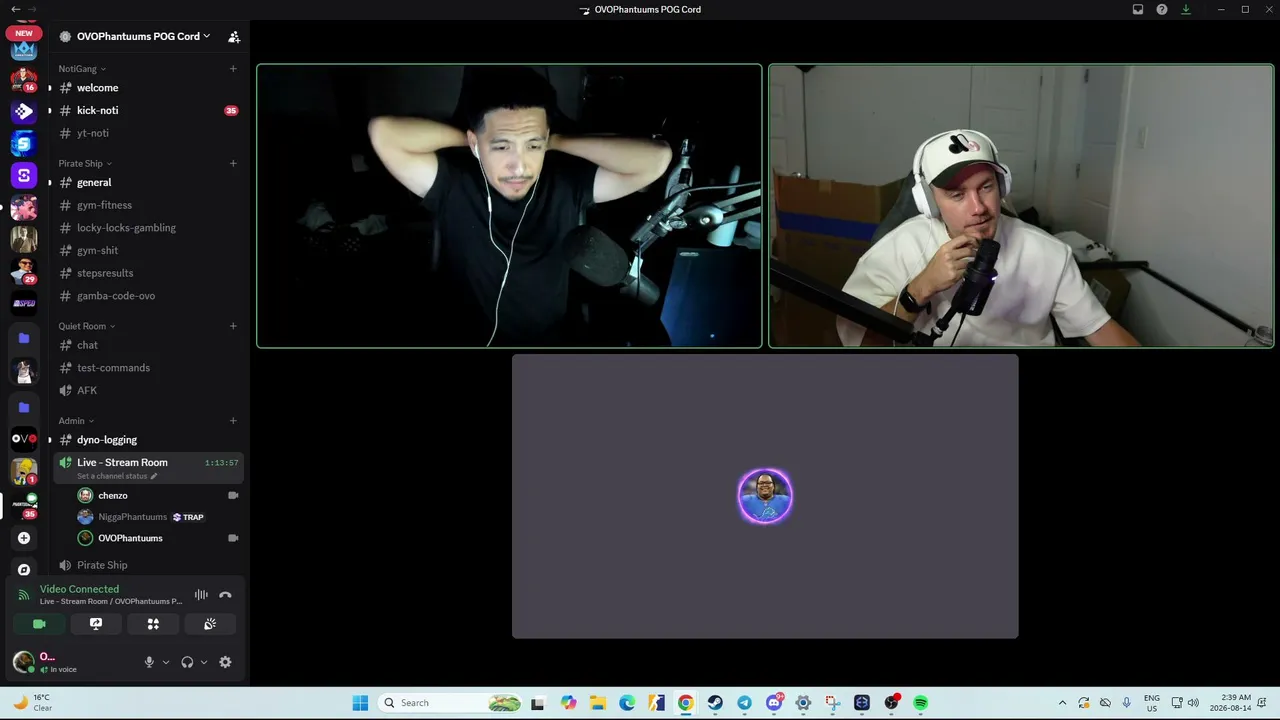
Task: Click the taskbar Search box
Action: (x=452, y=703)
